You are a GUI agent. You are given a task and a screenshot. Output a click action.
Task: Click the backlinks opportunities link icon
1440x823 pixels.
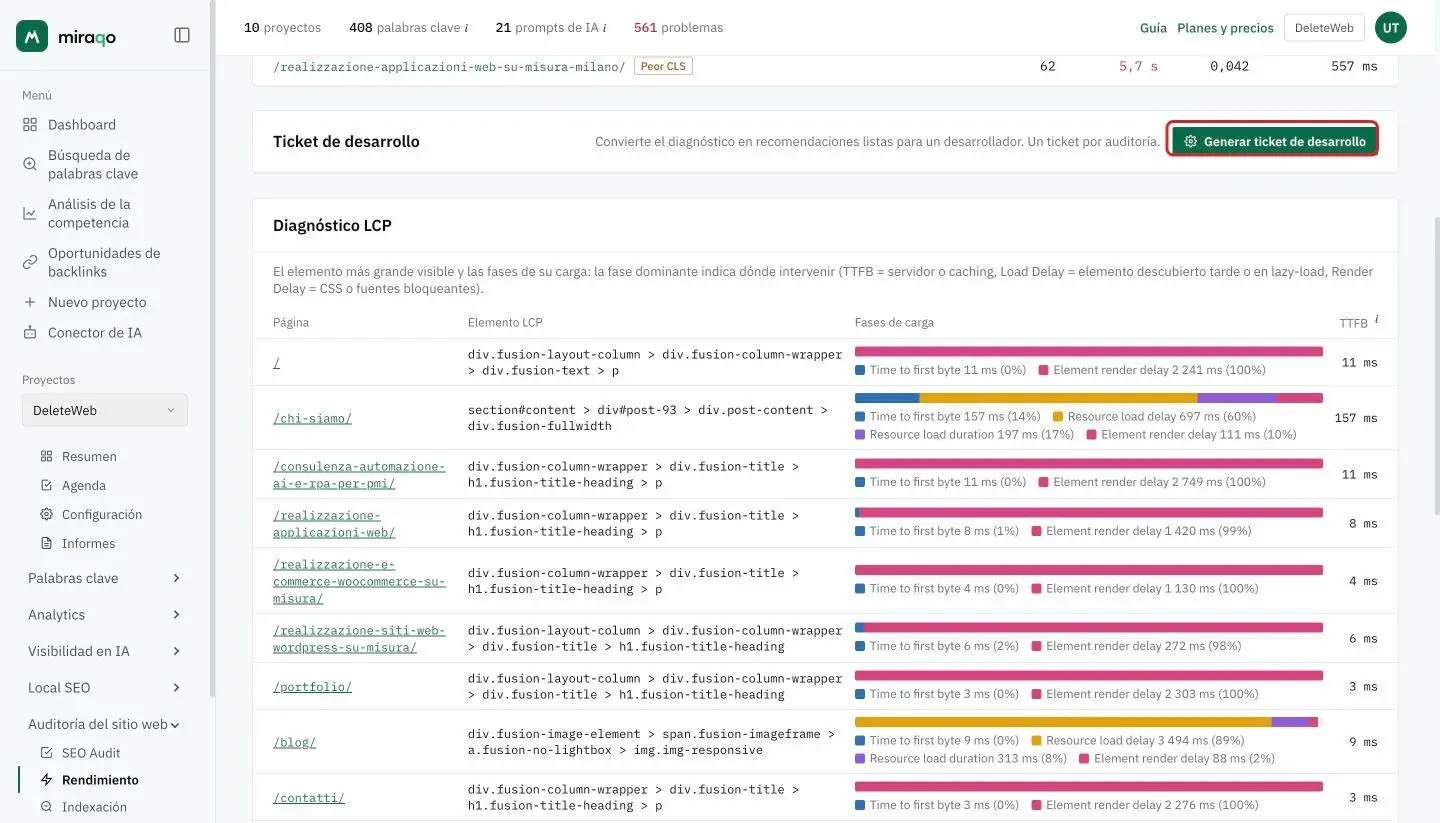pos(29,262)
